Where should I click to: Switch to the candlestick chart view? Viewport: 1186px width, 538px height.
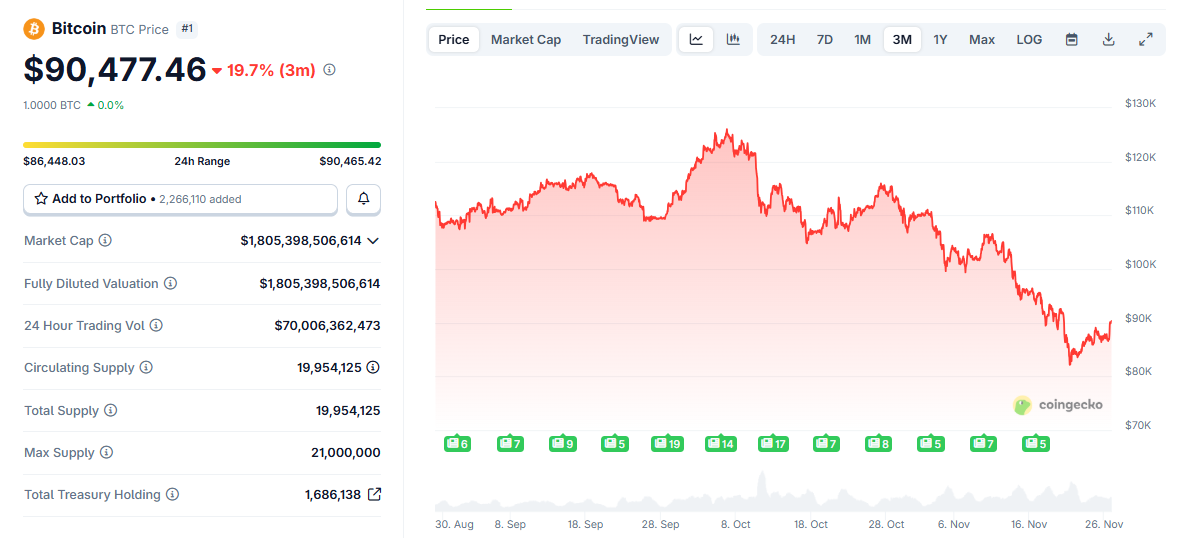[733, 40]
